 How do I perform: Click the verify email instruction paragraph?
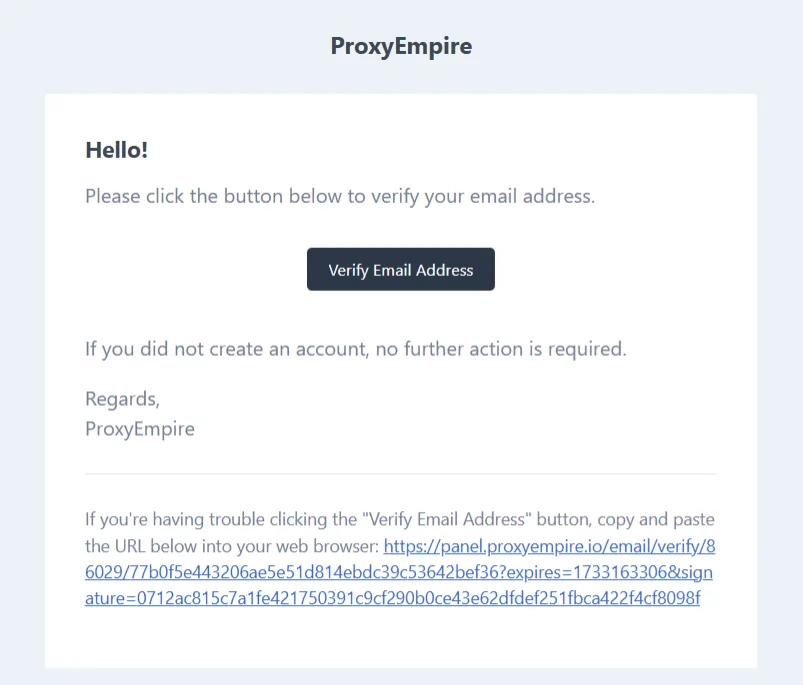click(340, 196)
